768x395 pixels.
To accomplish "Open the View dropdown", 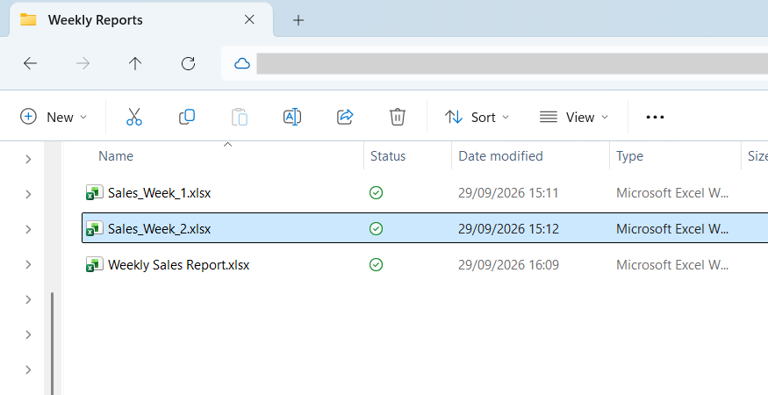I will pyautogui.click(x=574, y=117).
